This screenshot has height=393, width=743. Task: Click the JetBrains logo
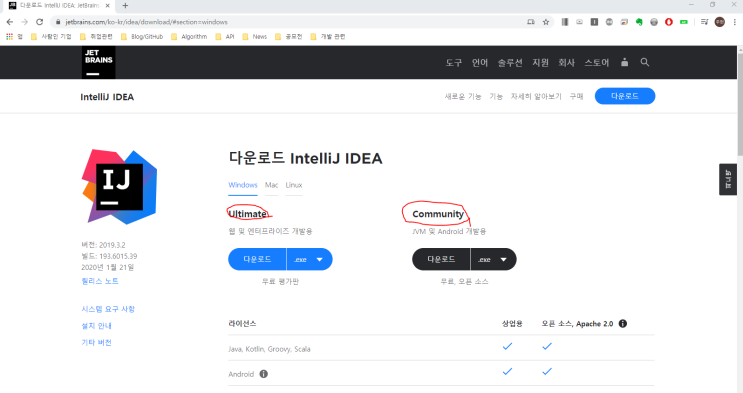click(x=99, y=62)
